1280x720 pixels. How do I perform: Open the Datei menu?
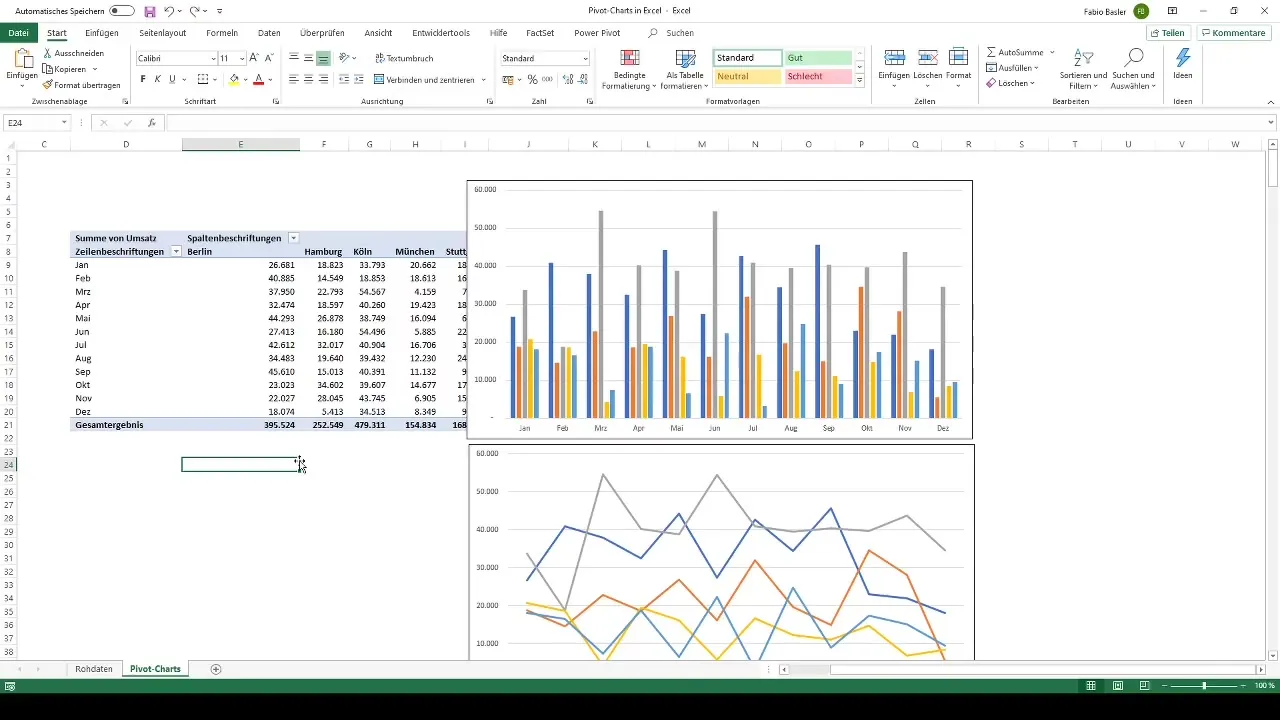[18, 33]
